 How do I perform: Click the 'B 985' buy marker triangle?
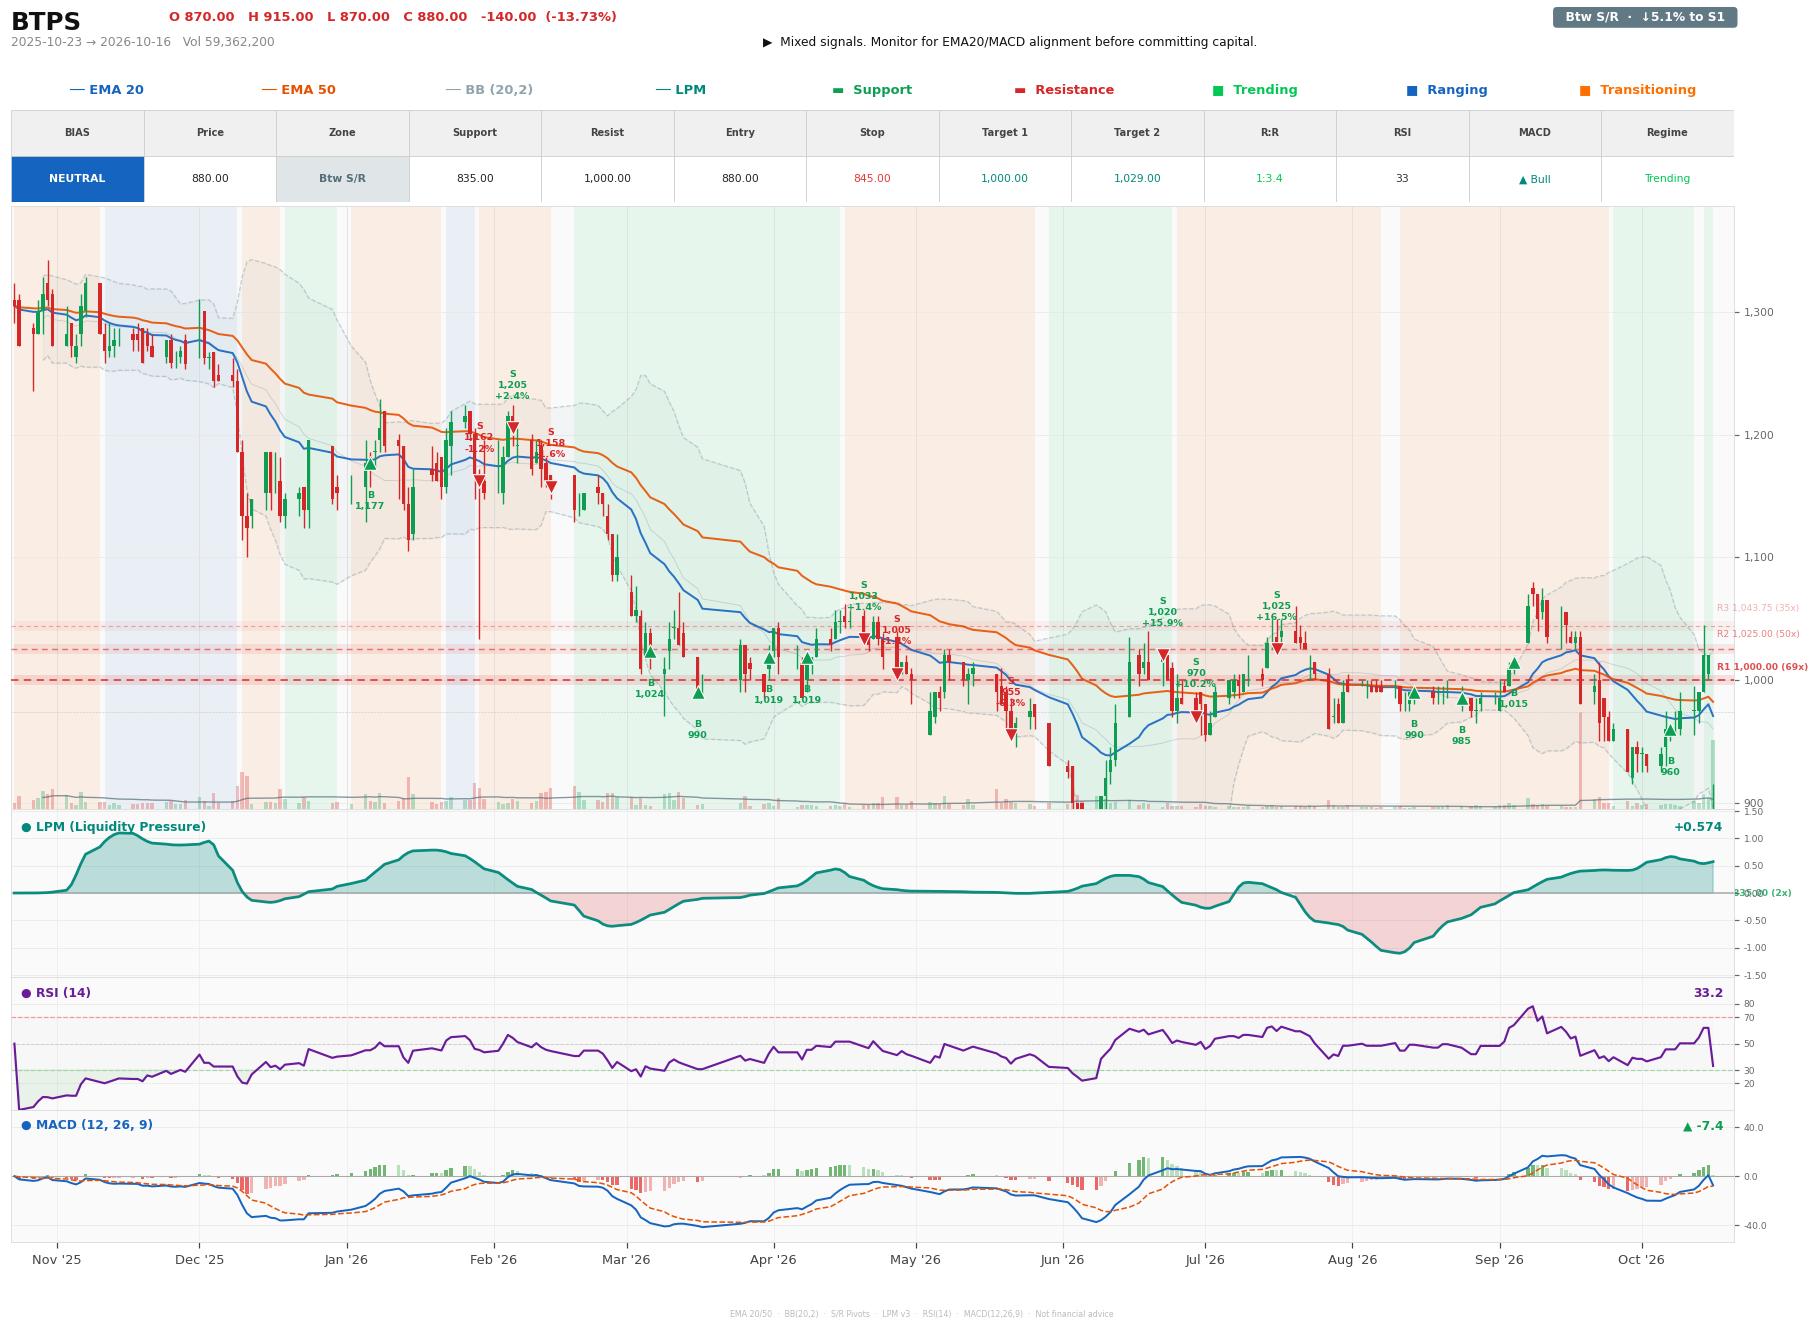click(x=1462, y=699)
